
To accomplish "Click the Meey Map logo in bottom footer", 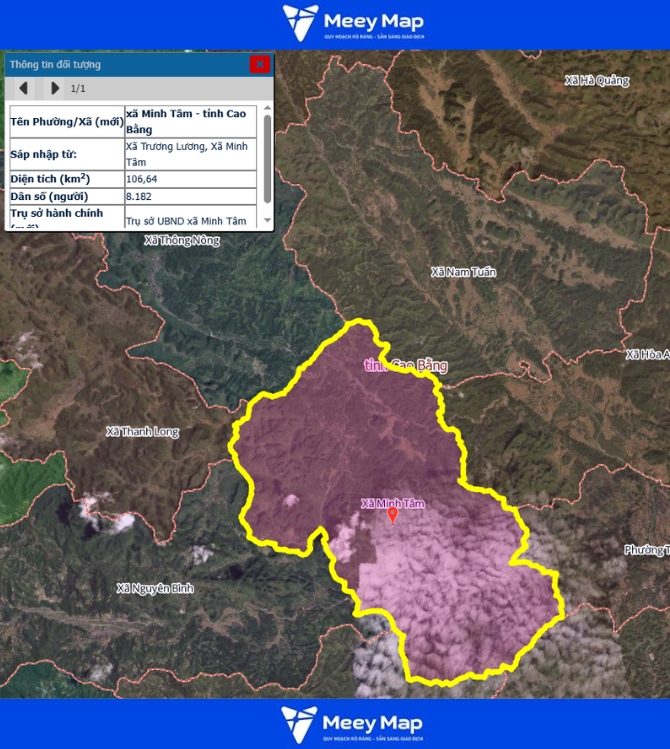I will click(x=352, y=724).
